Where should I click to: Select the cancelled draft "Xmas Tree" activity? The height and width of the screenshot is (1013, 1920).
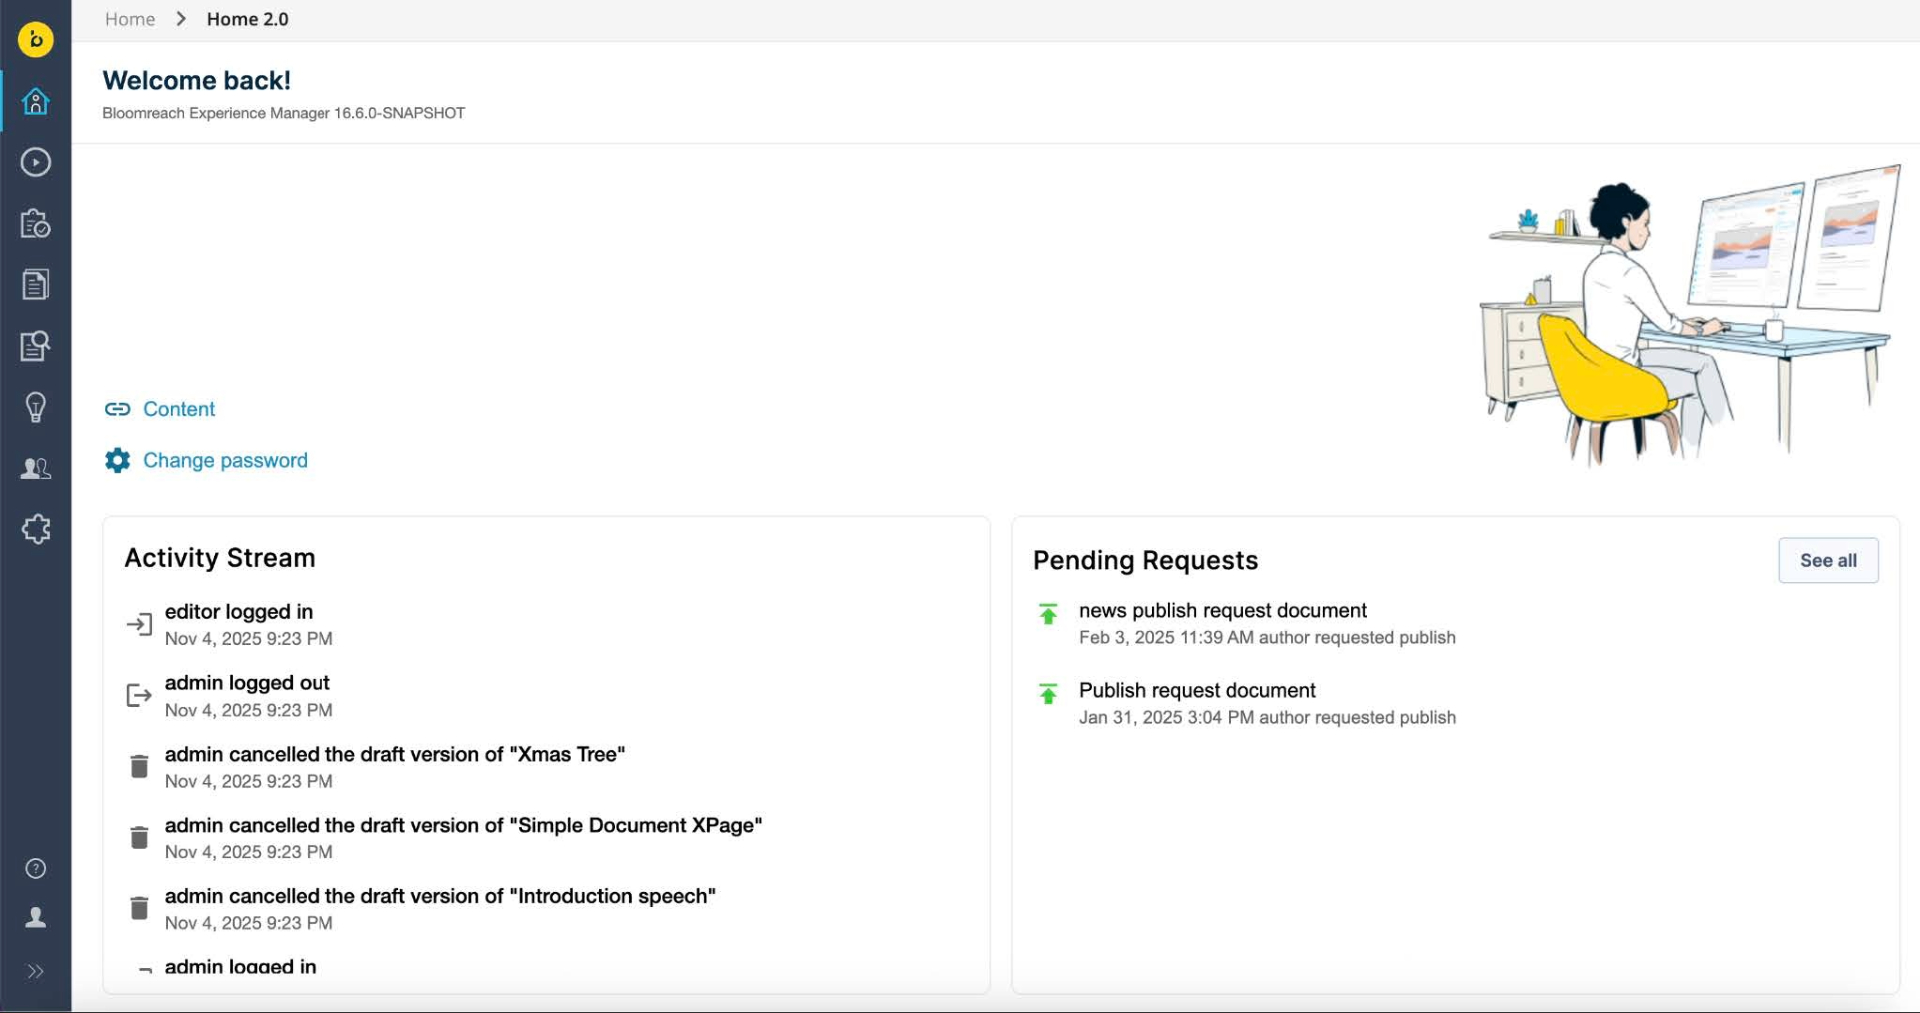pyautogui.click(x=394, y=755)
